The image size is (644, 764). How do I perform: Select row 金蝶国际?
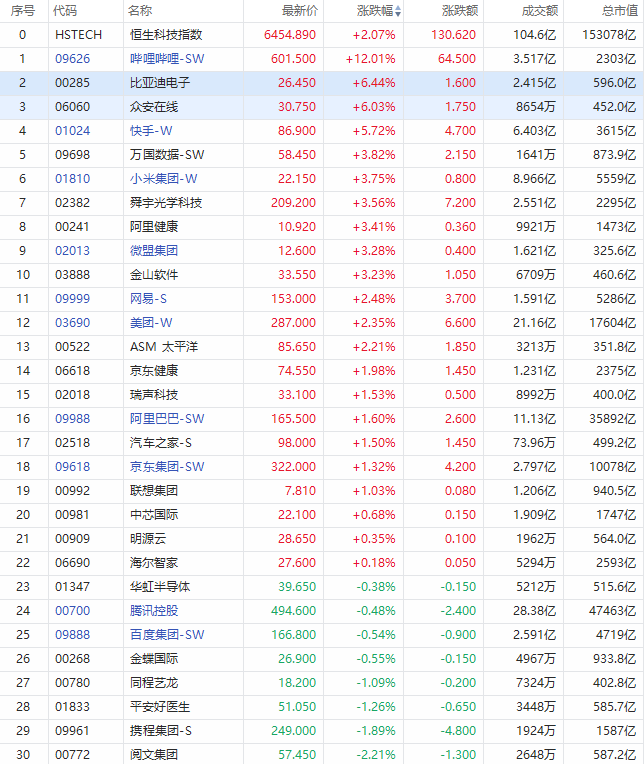(322, 658)
